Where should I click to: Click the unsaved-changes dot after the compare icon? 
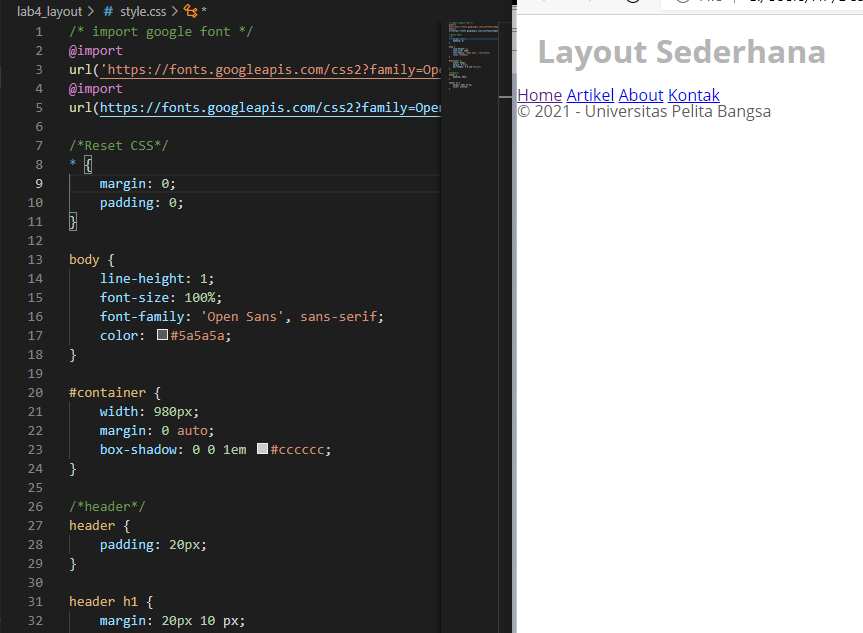pyautogui.click(x=204, y=10)
